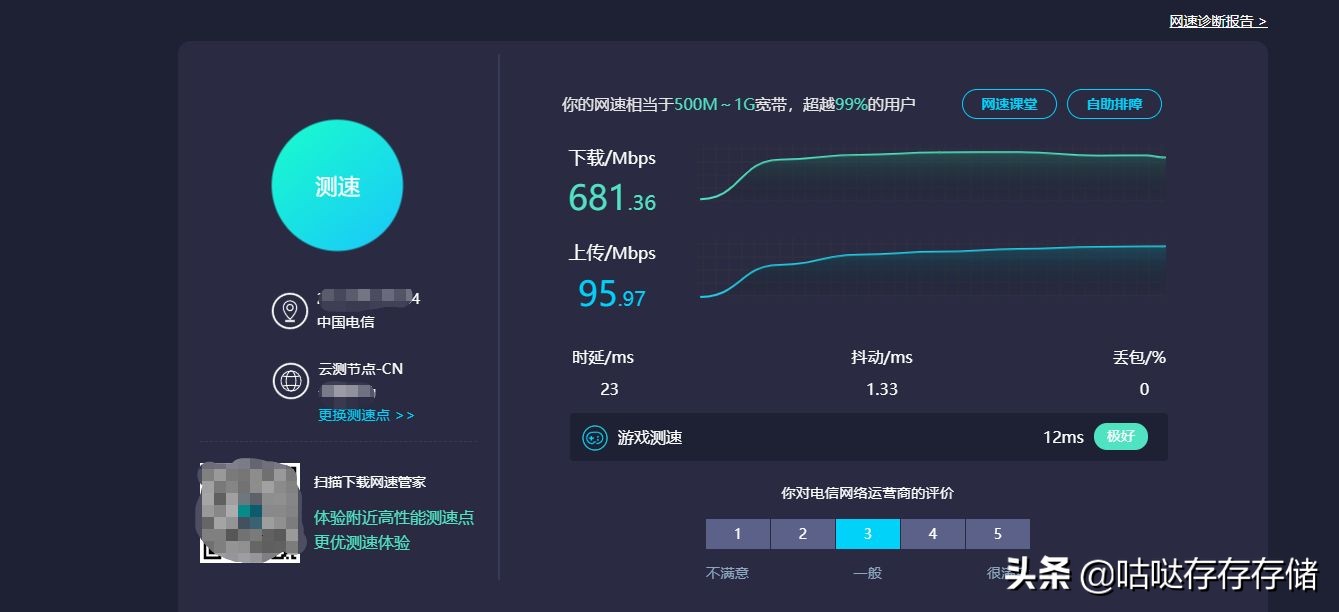Open 网速课堂
Viewport: 1339px width, 612px height.
[x=1009, y=103]
